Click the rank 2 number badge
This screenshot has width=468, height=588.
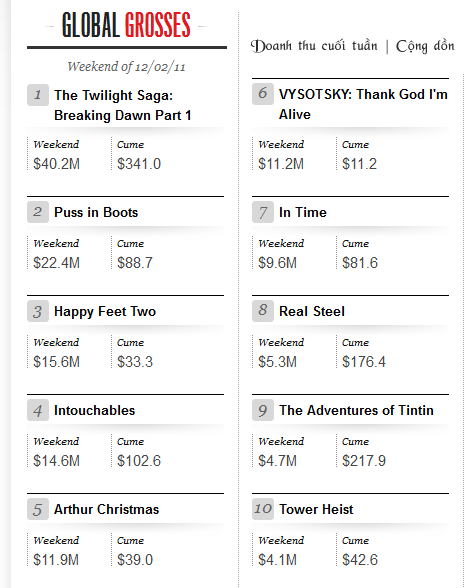tap(38, 212)
